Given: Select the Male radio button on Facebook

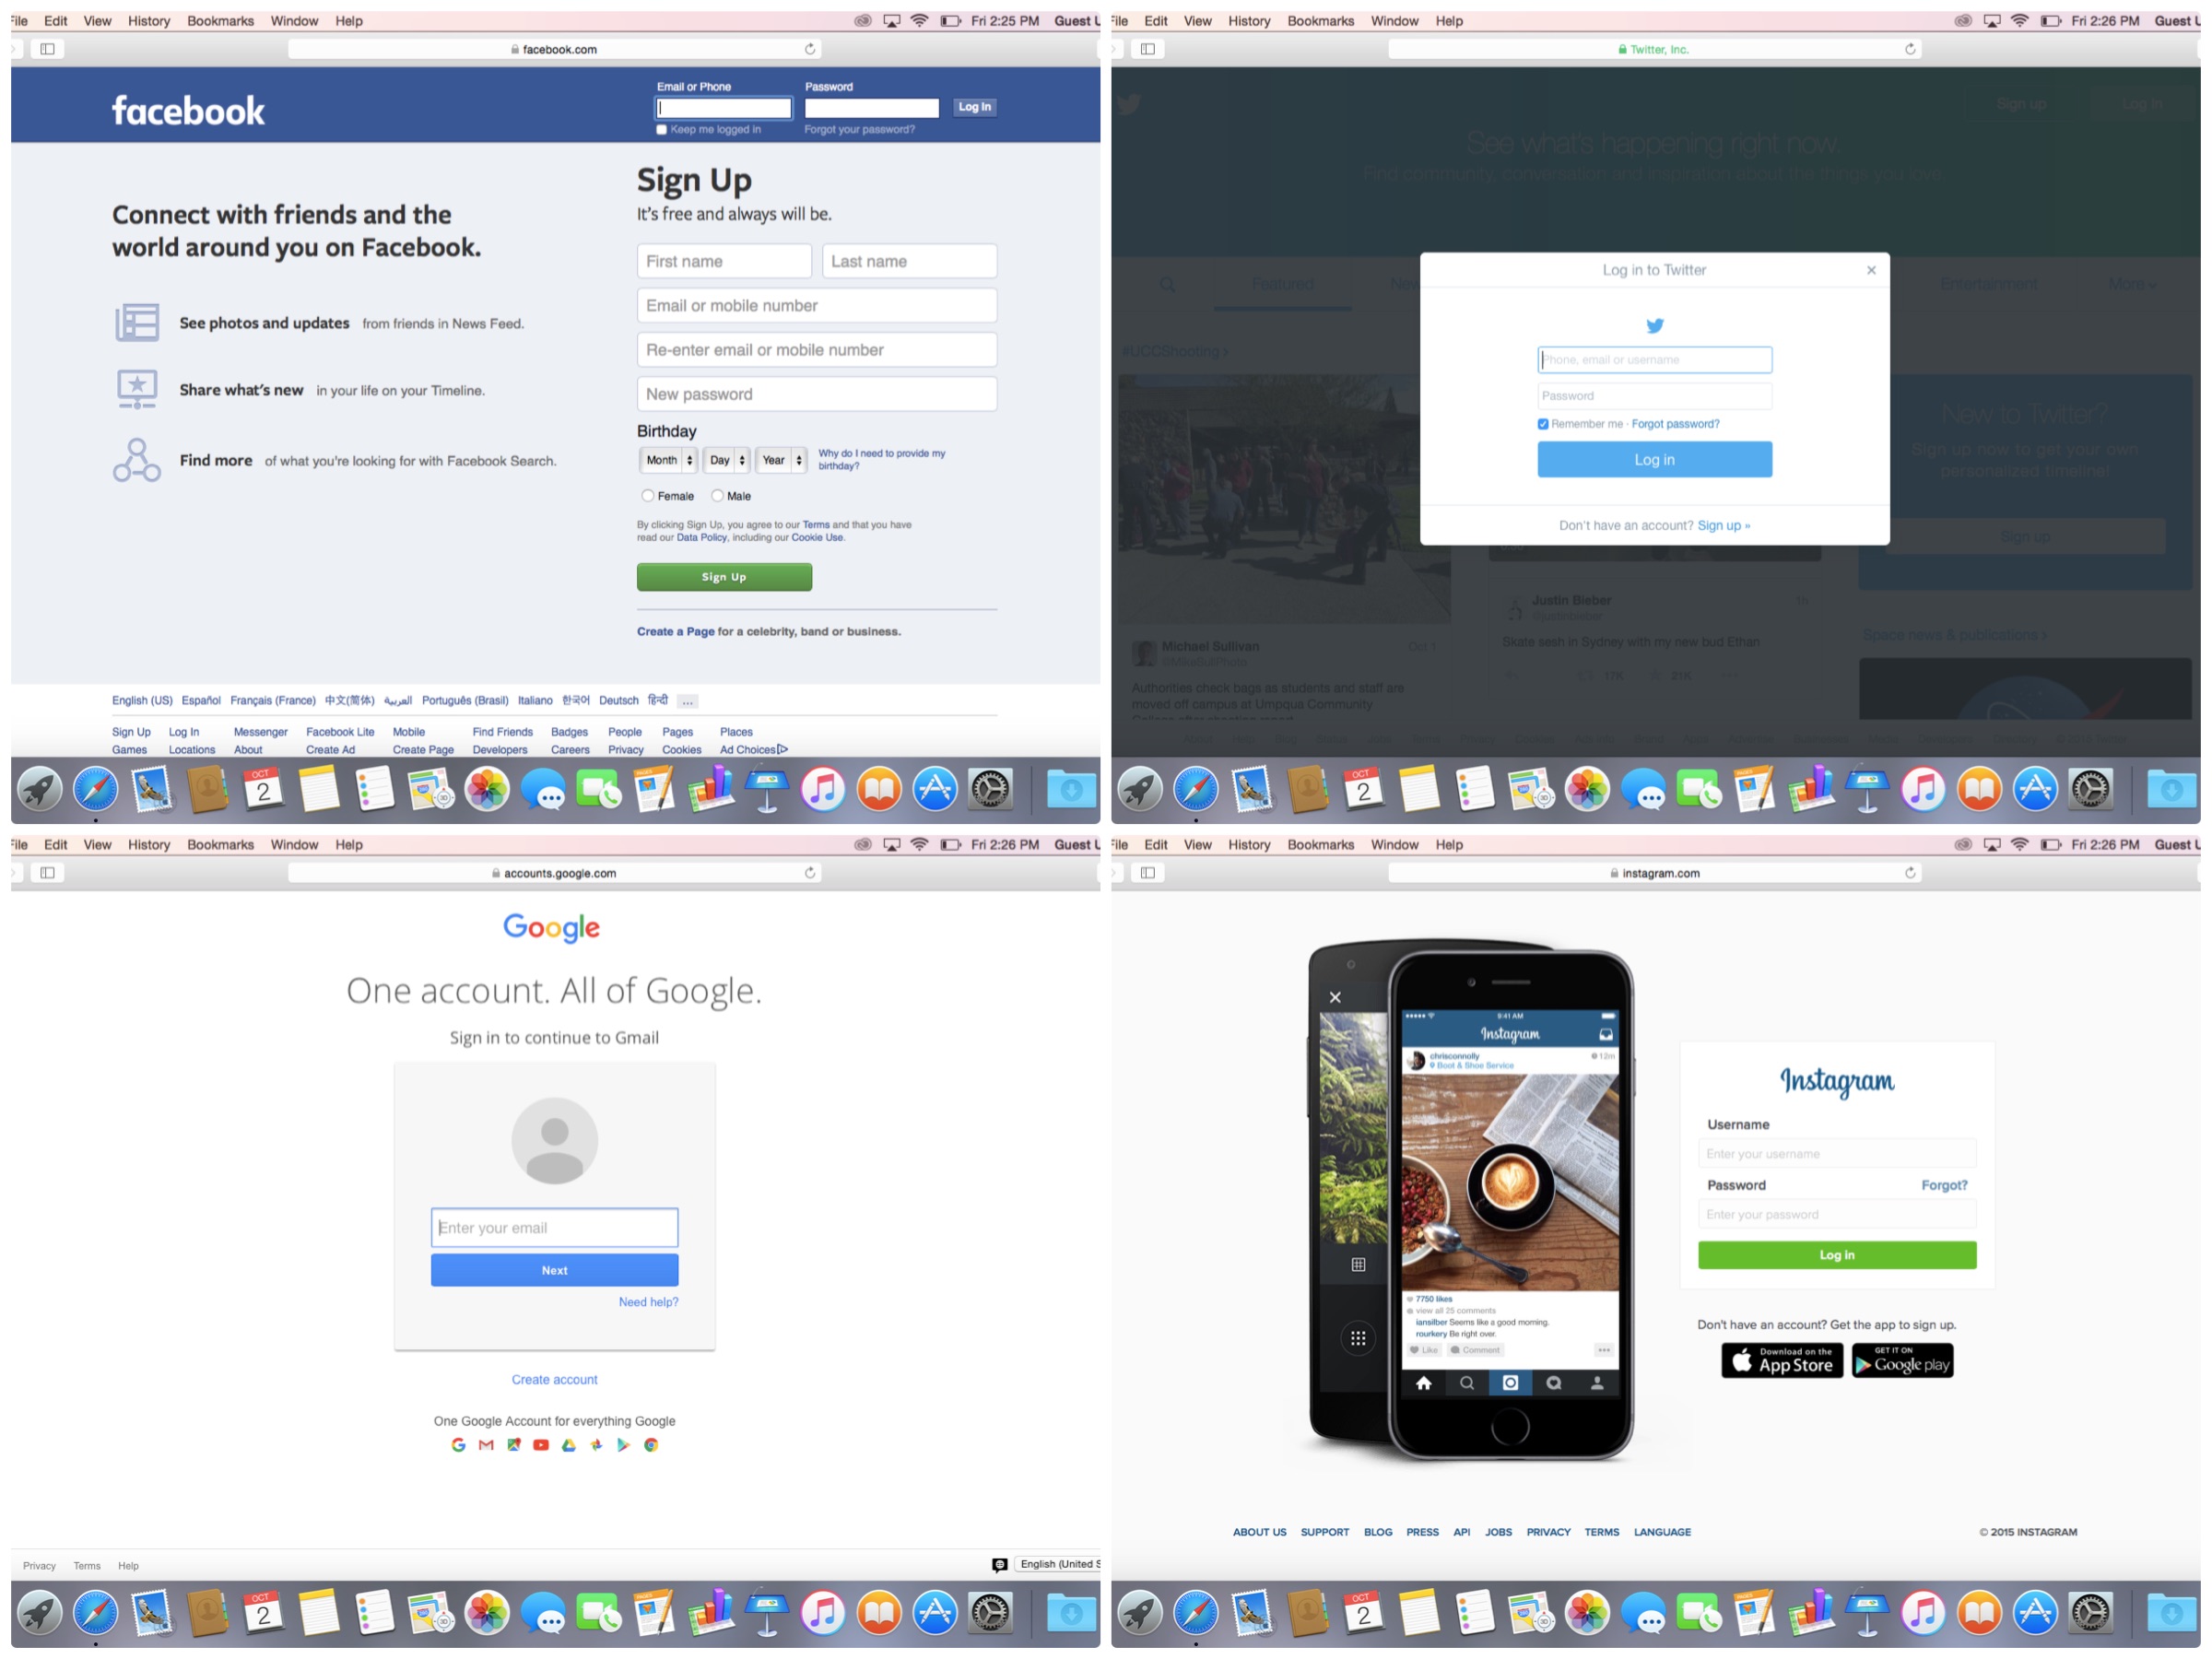Looking at the screenshot, I should 717,496.
